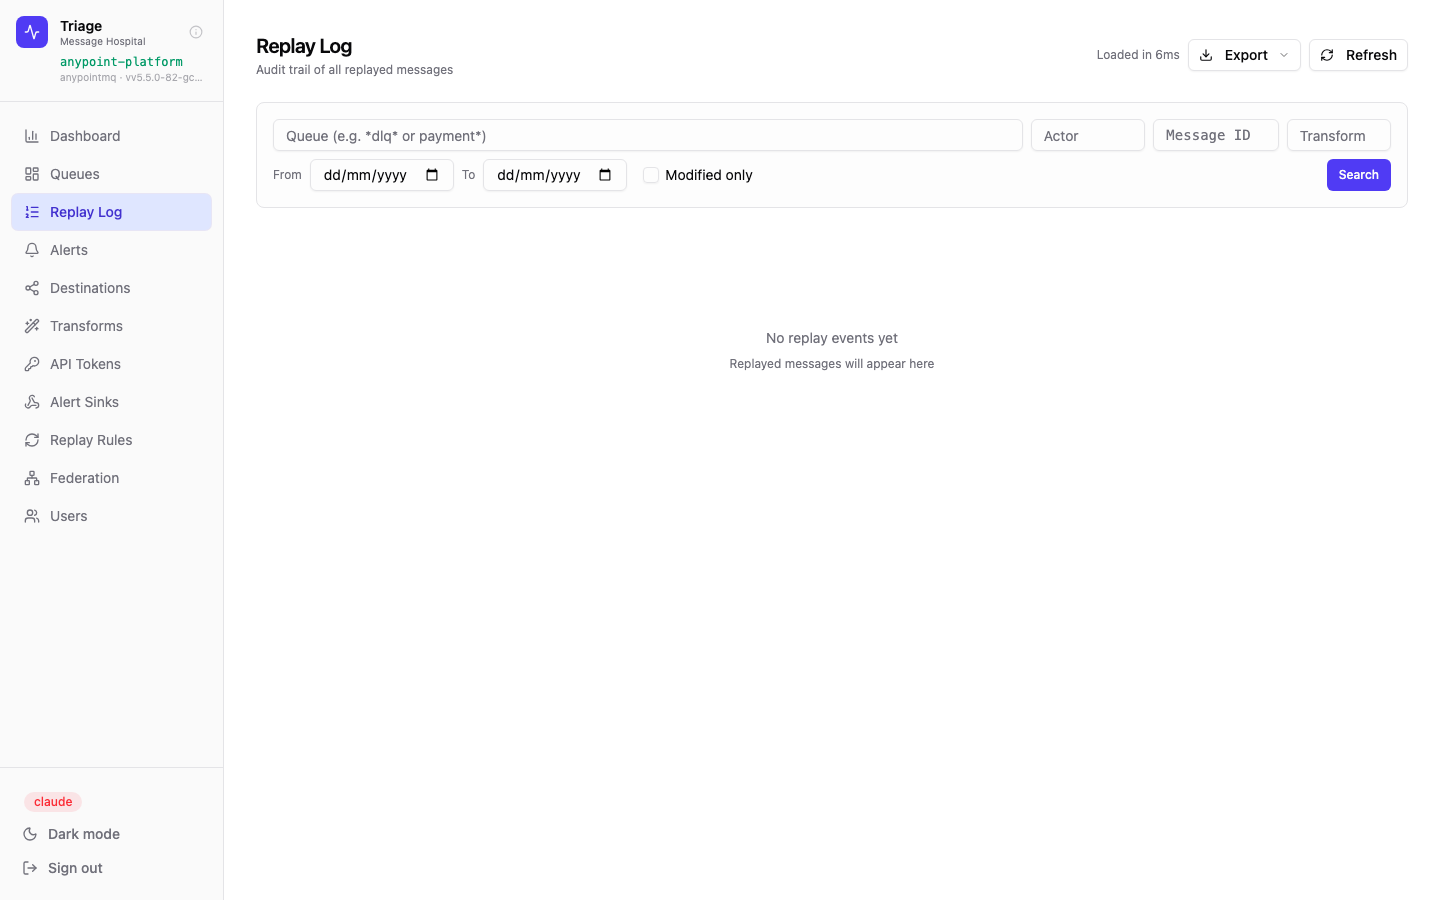The height and width of the screenshot is (900, 1440).
Task: Click the Alerts bell icon
Action: click(32, 250)
